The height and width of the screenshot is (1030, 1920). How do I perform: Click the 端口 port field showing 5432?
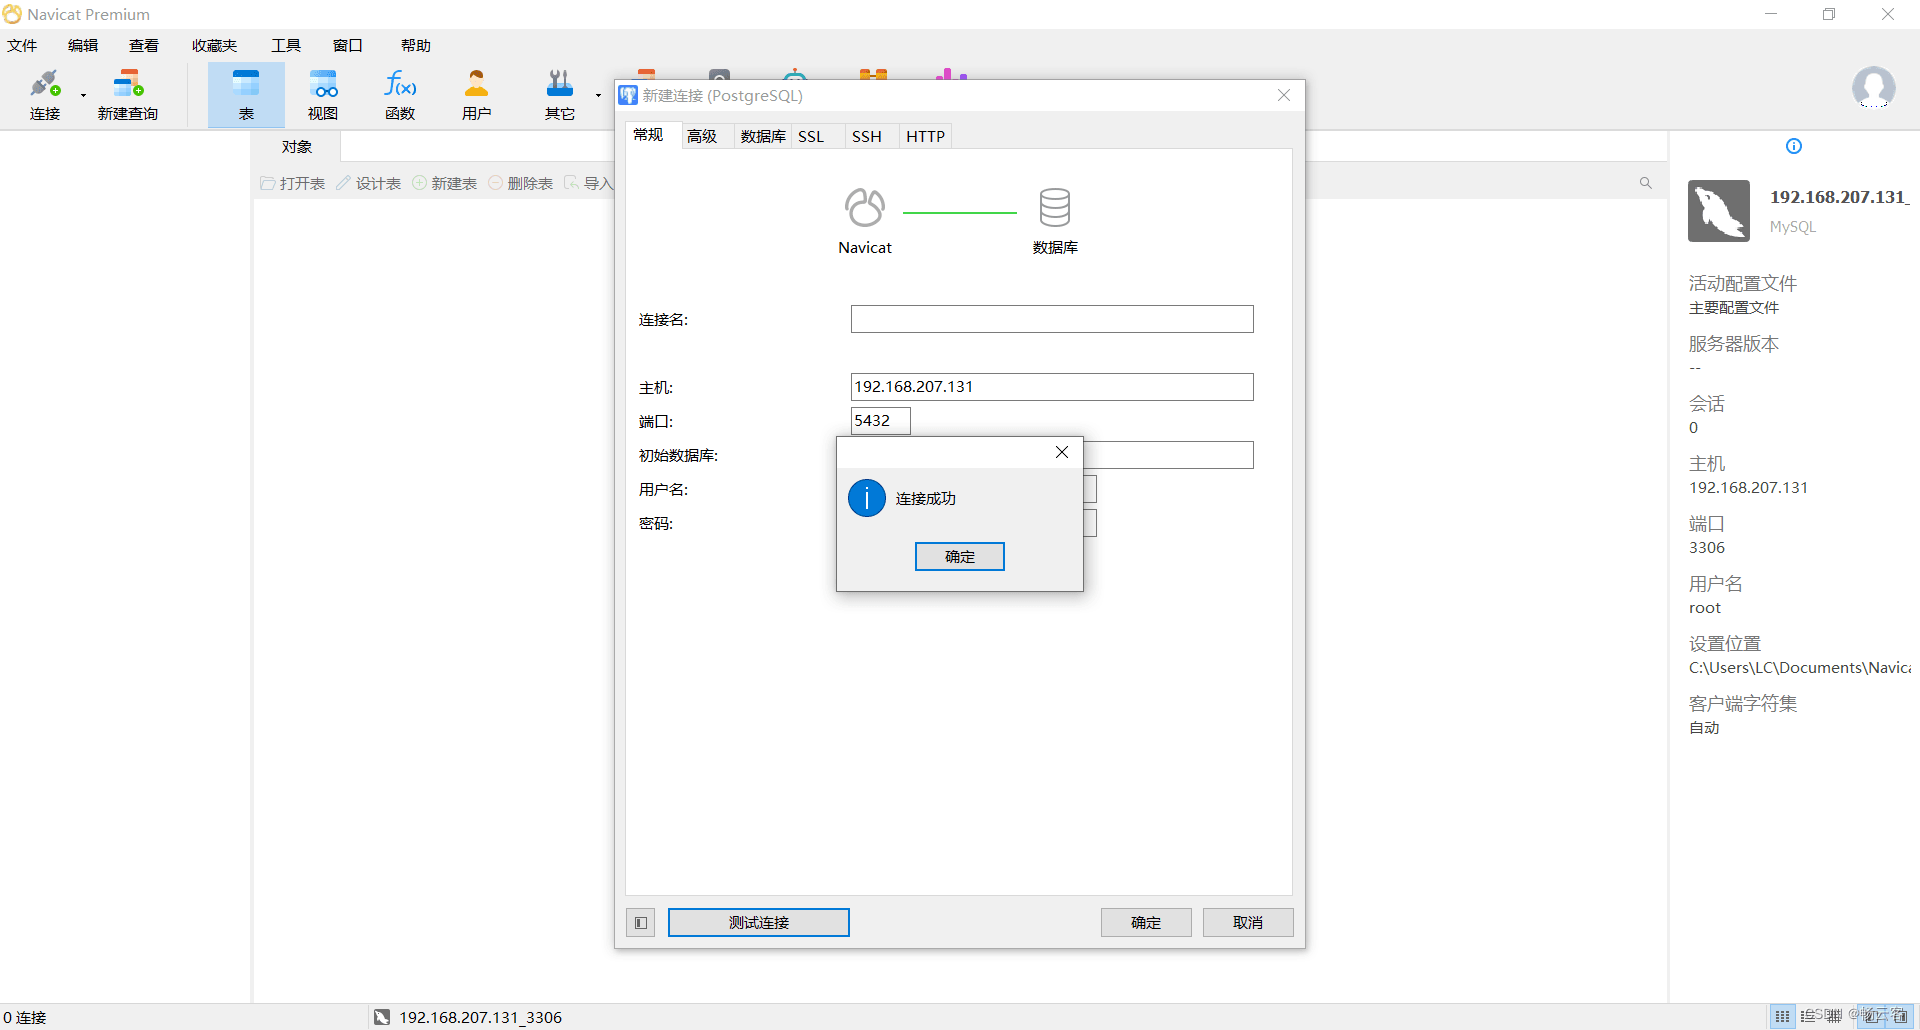click(x=881, y=421)
